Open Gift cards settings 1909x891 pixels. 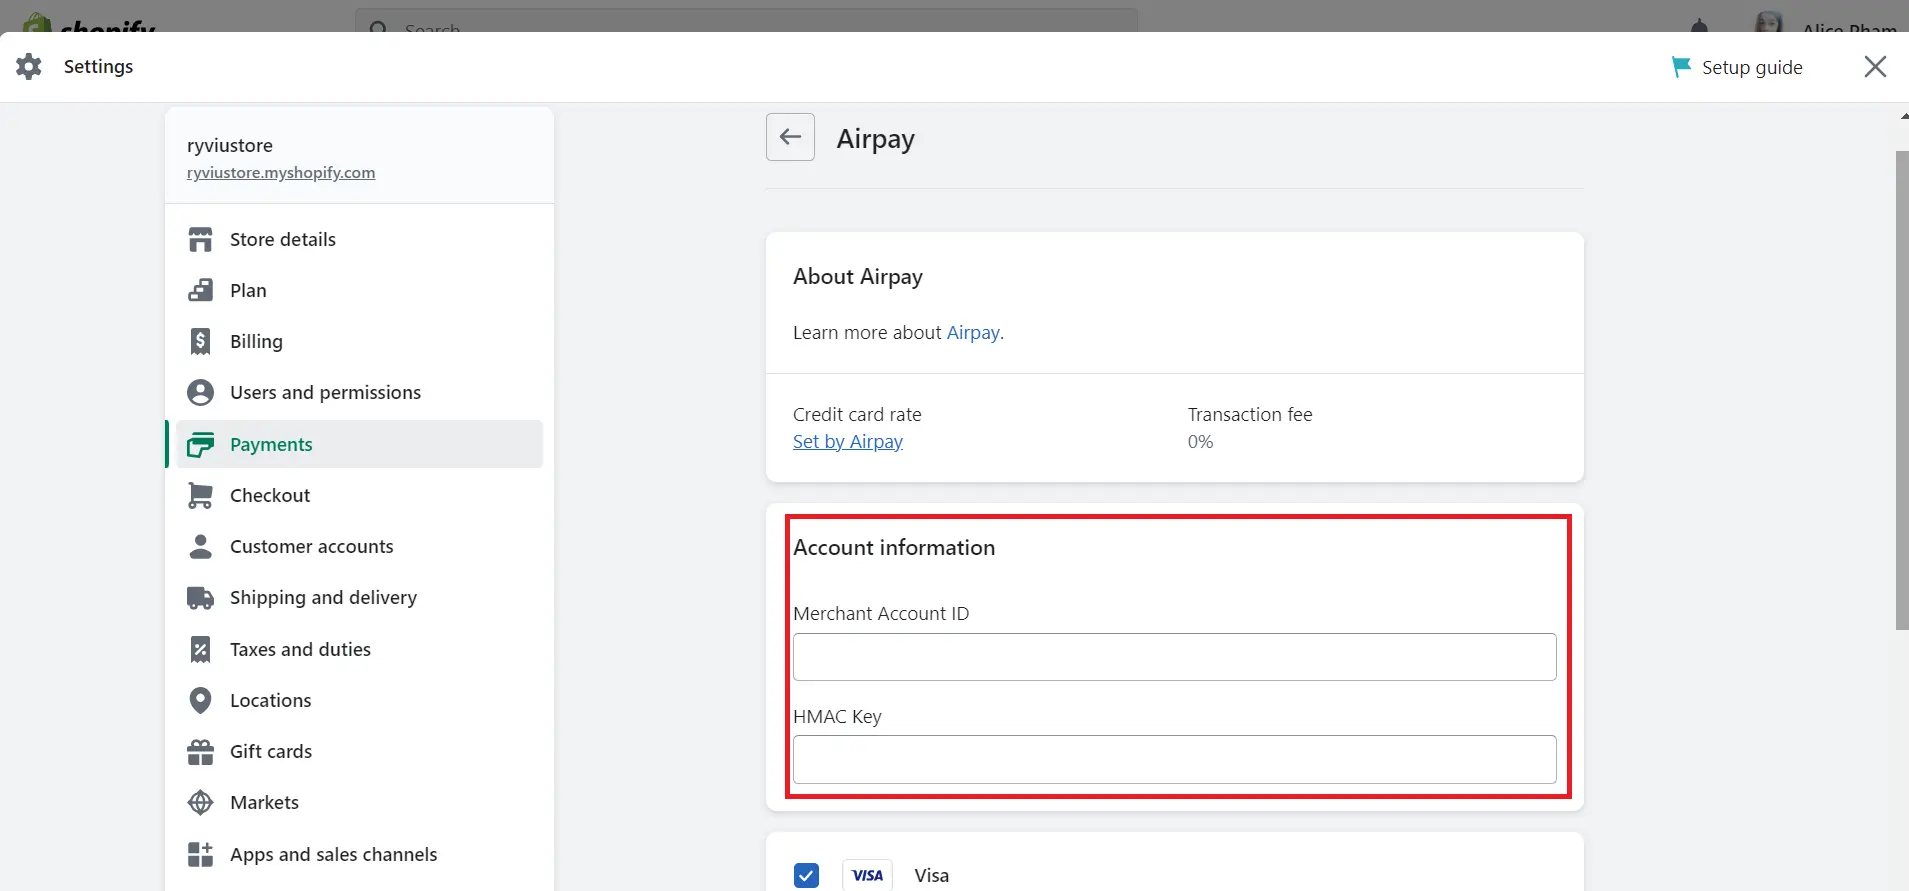(x=359, y=752)
